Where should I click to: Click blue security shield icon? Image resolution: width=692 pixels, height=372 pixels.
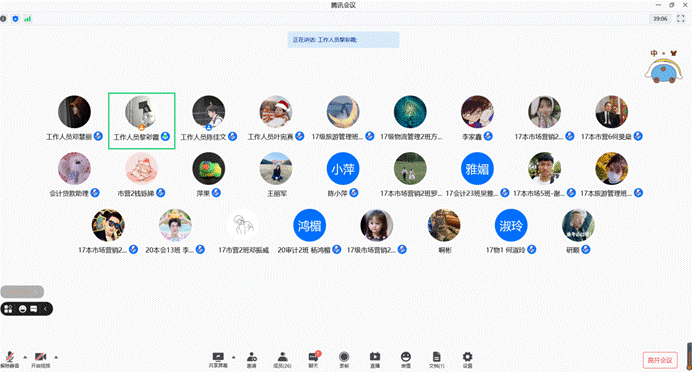[15, 19]
